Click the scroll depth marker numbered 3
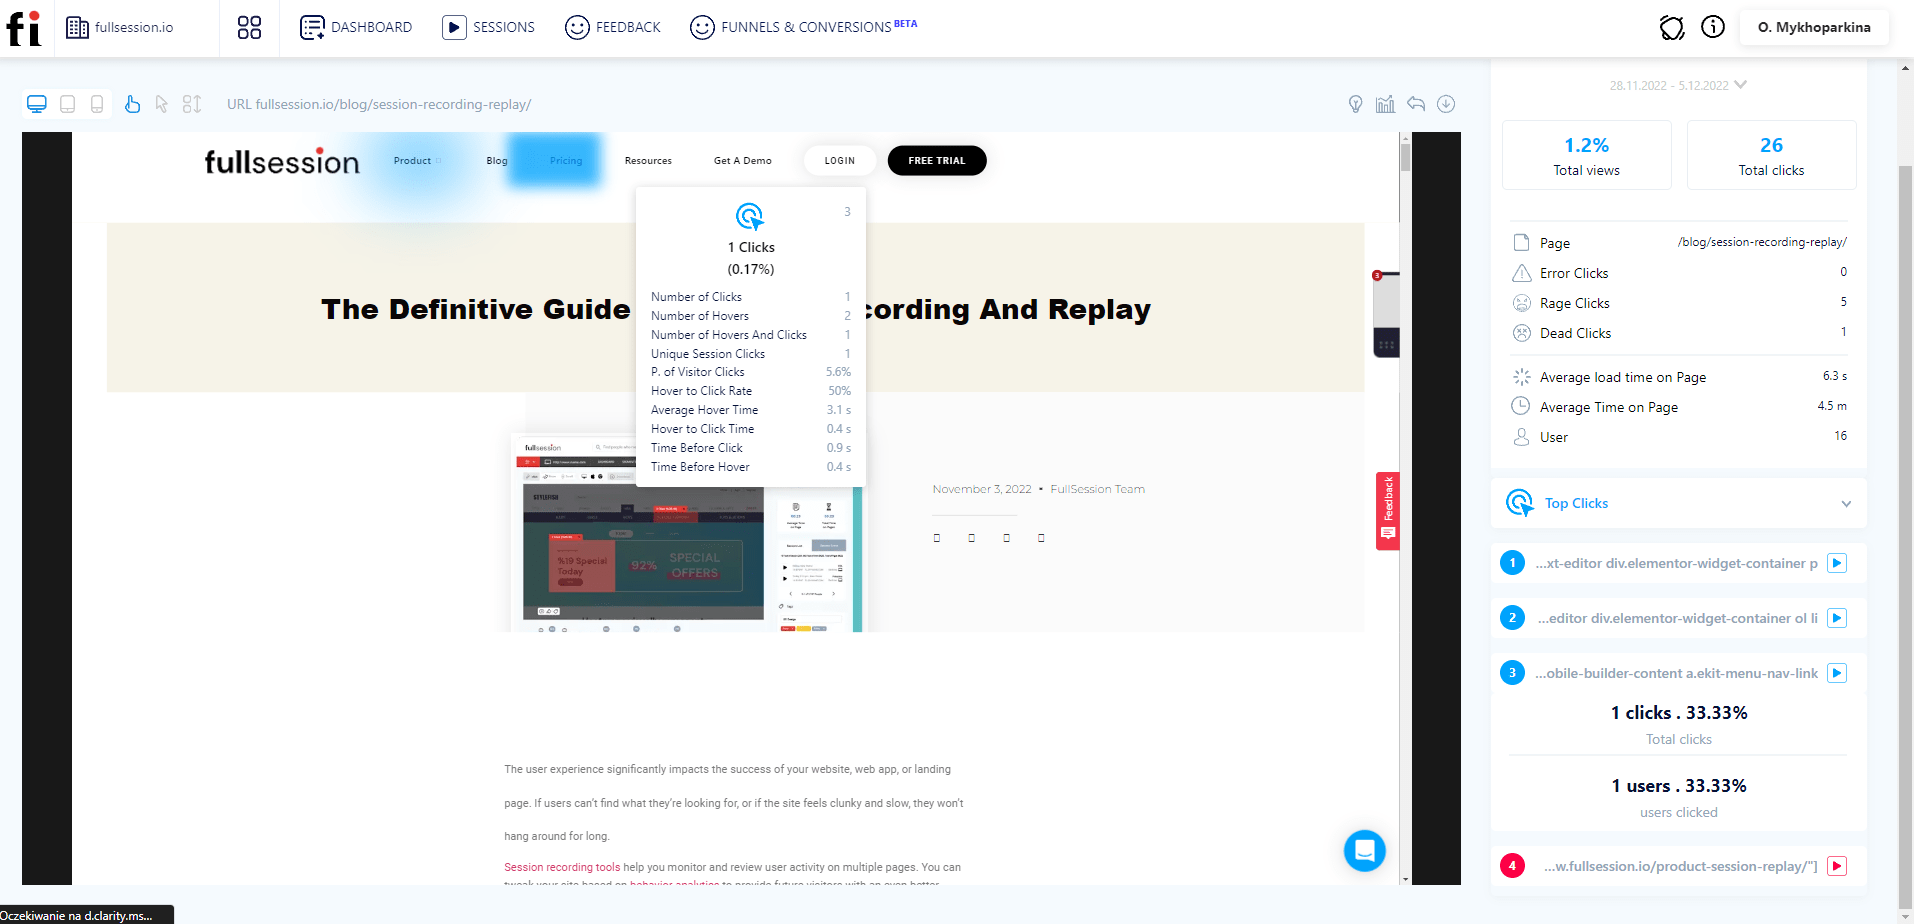 click(x=1377, y=275)
